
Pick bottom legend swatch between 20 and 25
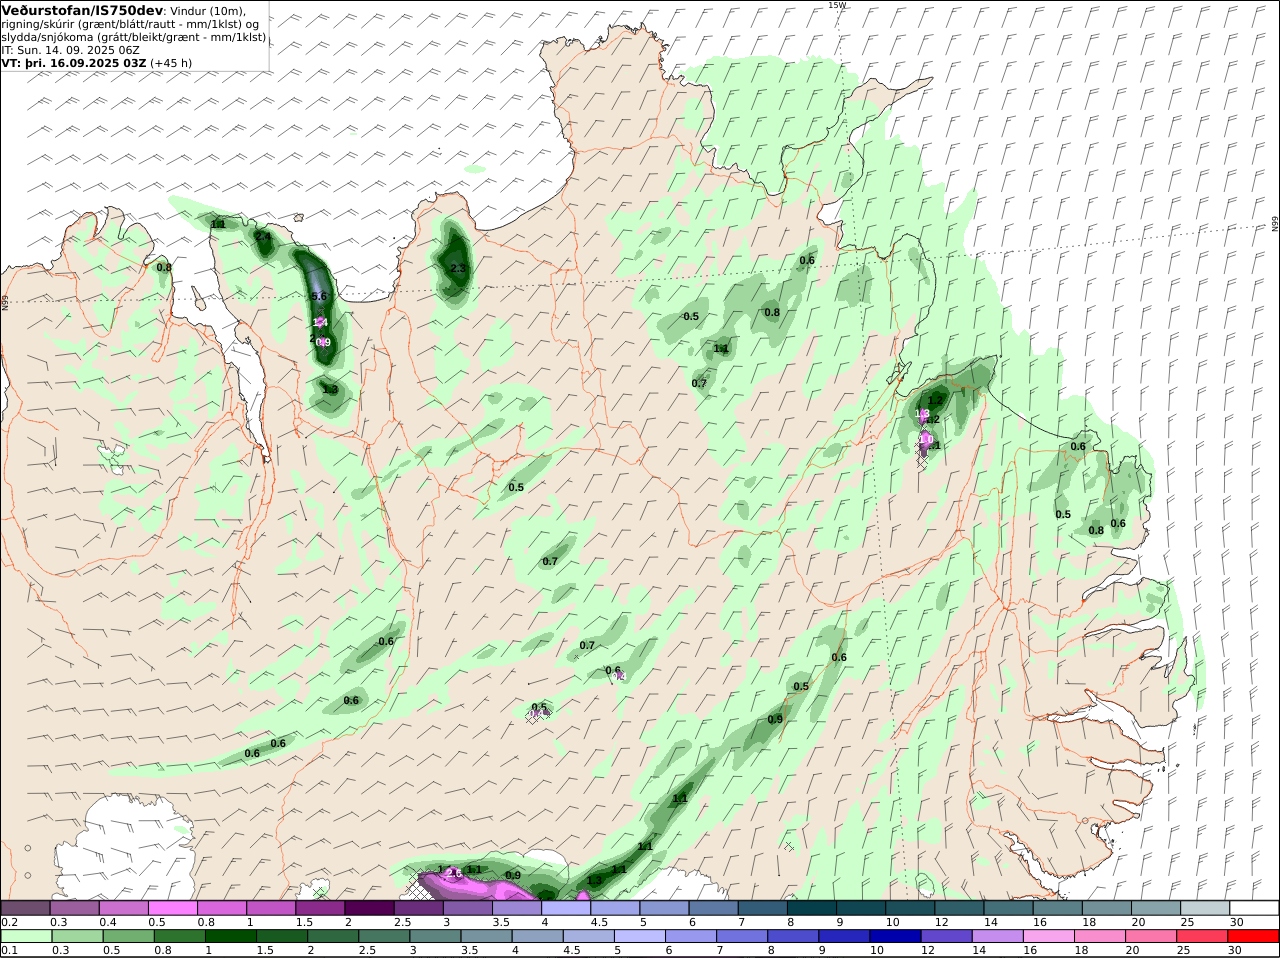point(1152,937)
